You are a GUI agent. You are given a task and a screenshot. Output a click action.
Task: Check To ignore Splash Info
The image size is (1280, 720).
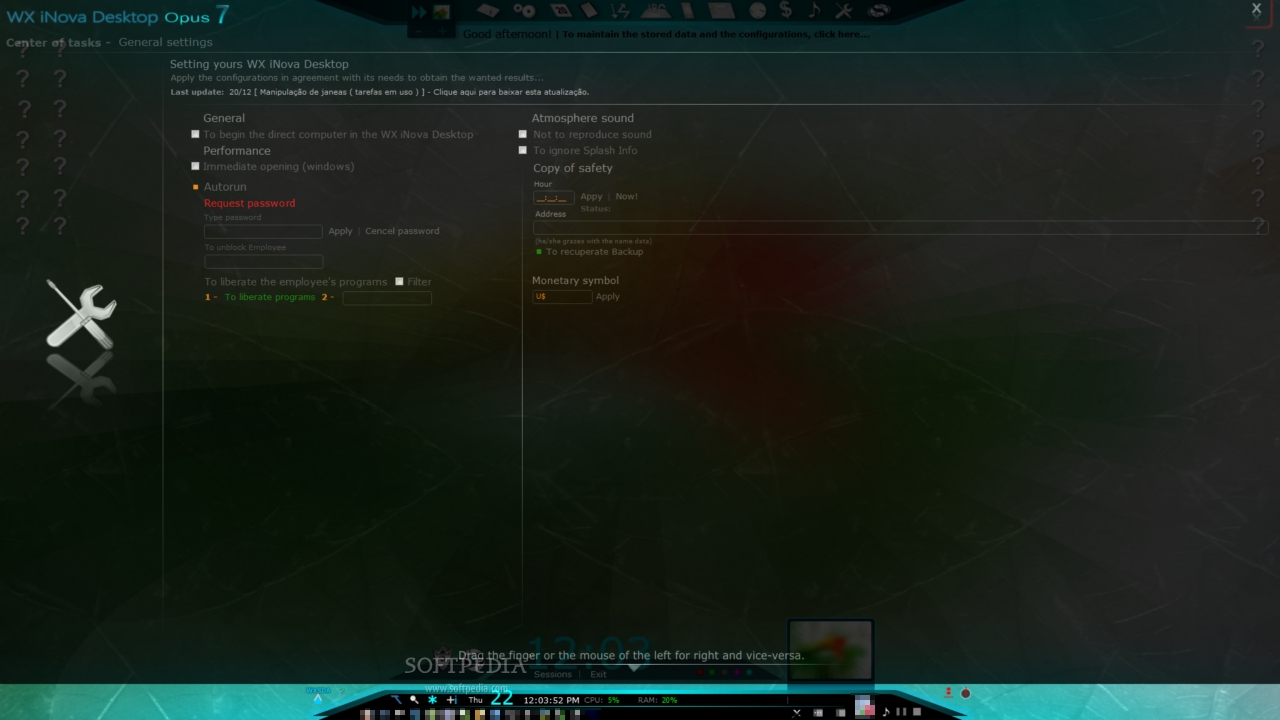coord(522,150)
